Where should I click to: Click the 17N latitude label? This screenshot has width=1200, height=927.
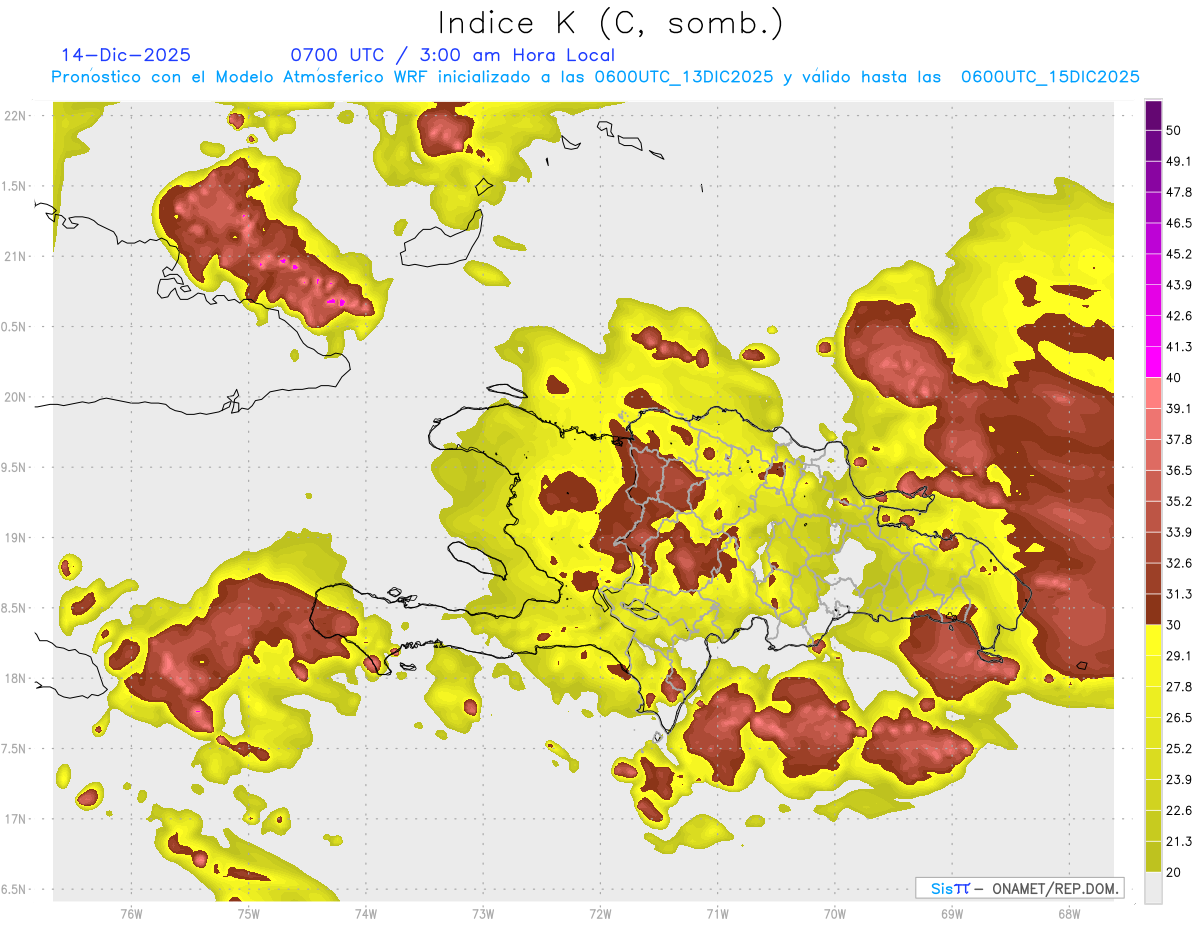tap(16, 819)
